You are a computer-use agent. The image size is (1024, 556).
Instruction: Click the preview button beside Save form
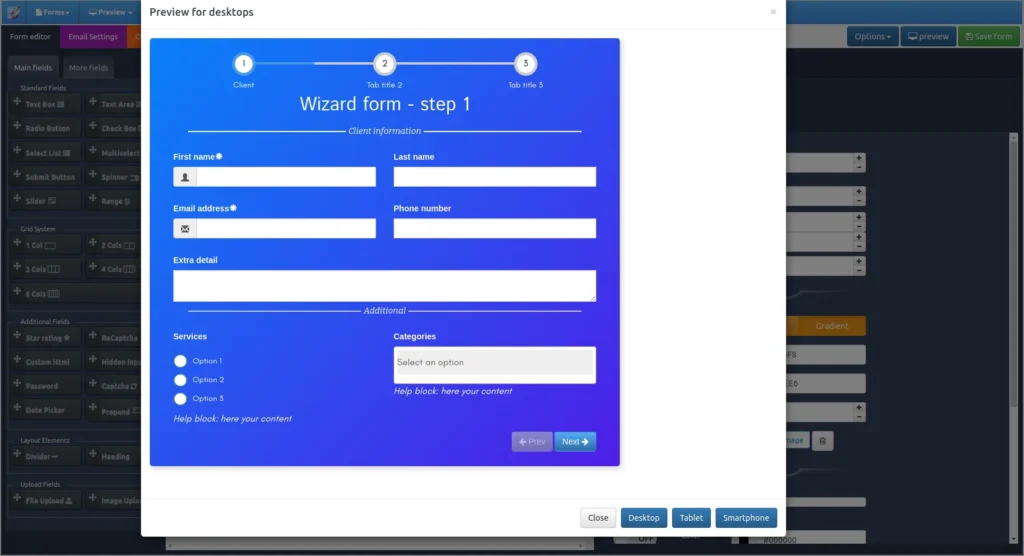pos(928,37)
